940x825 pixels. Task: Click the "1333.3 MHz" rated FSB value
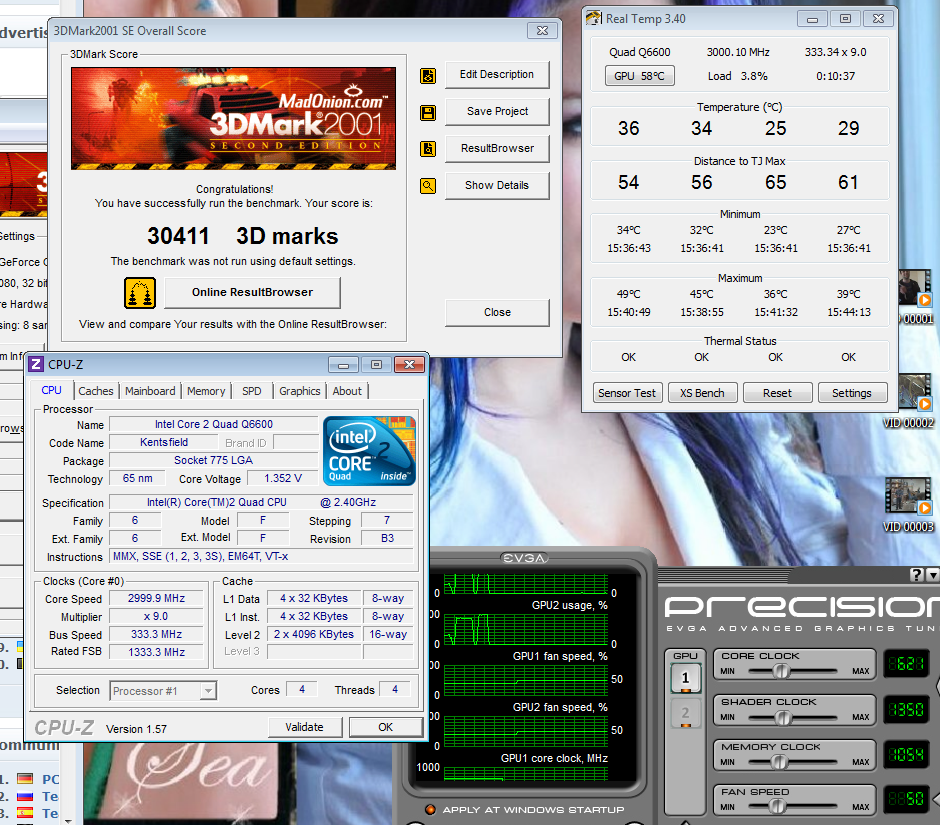tap(156, 652)
